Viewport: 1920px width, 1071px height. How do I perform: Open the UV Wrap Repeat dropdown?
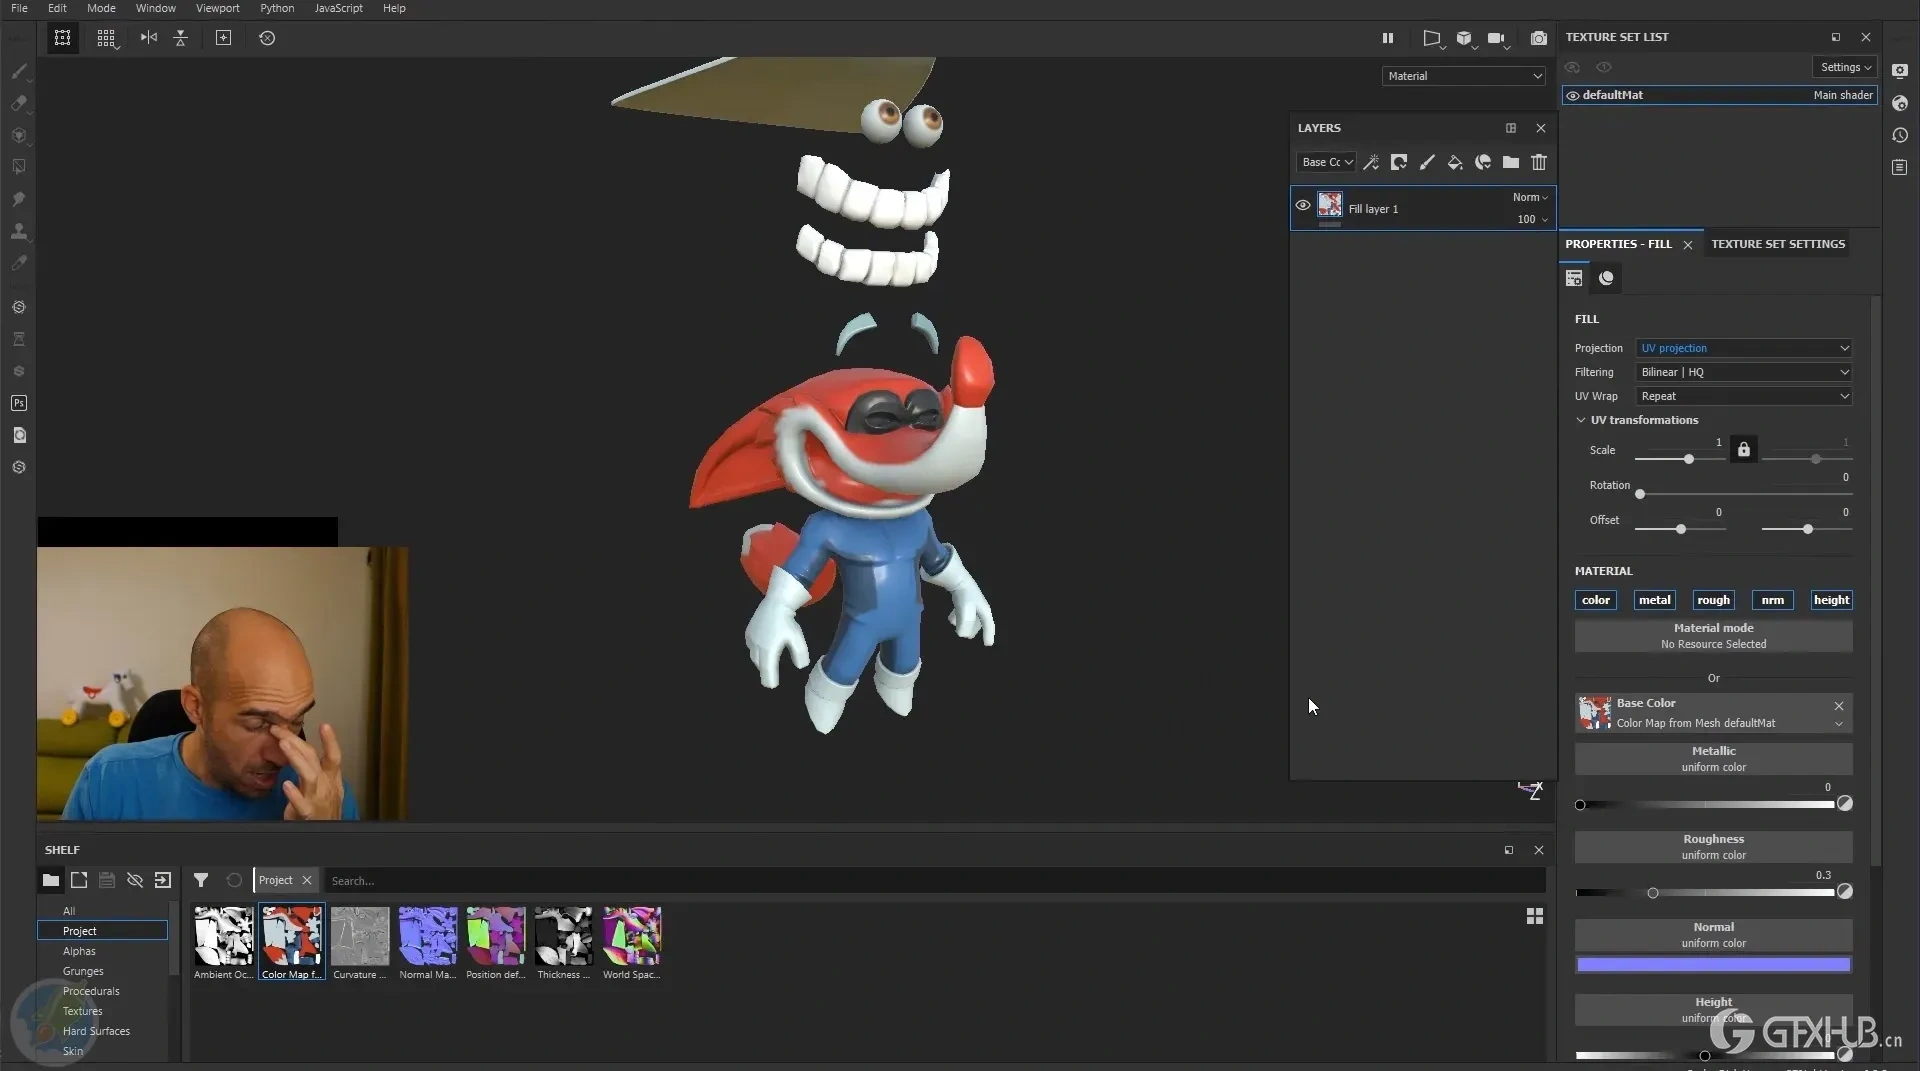(x=1744, y=396)
